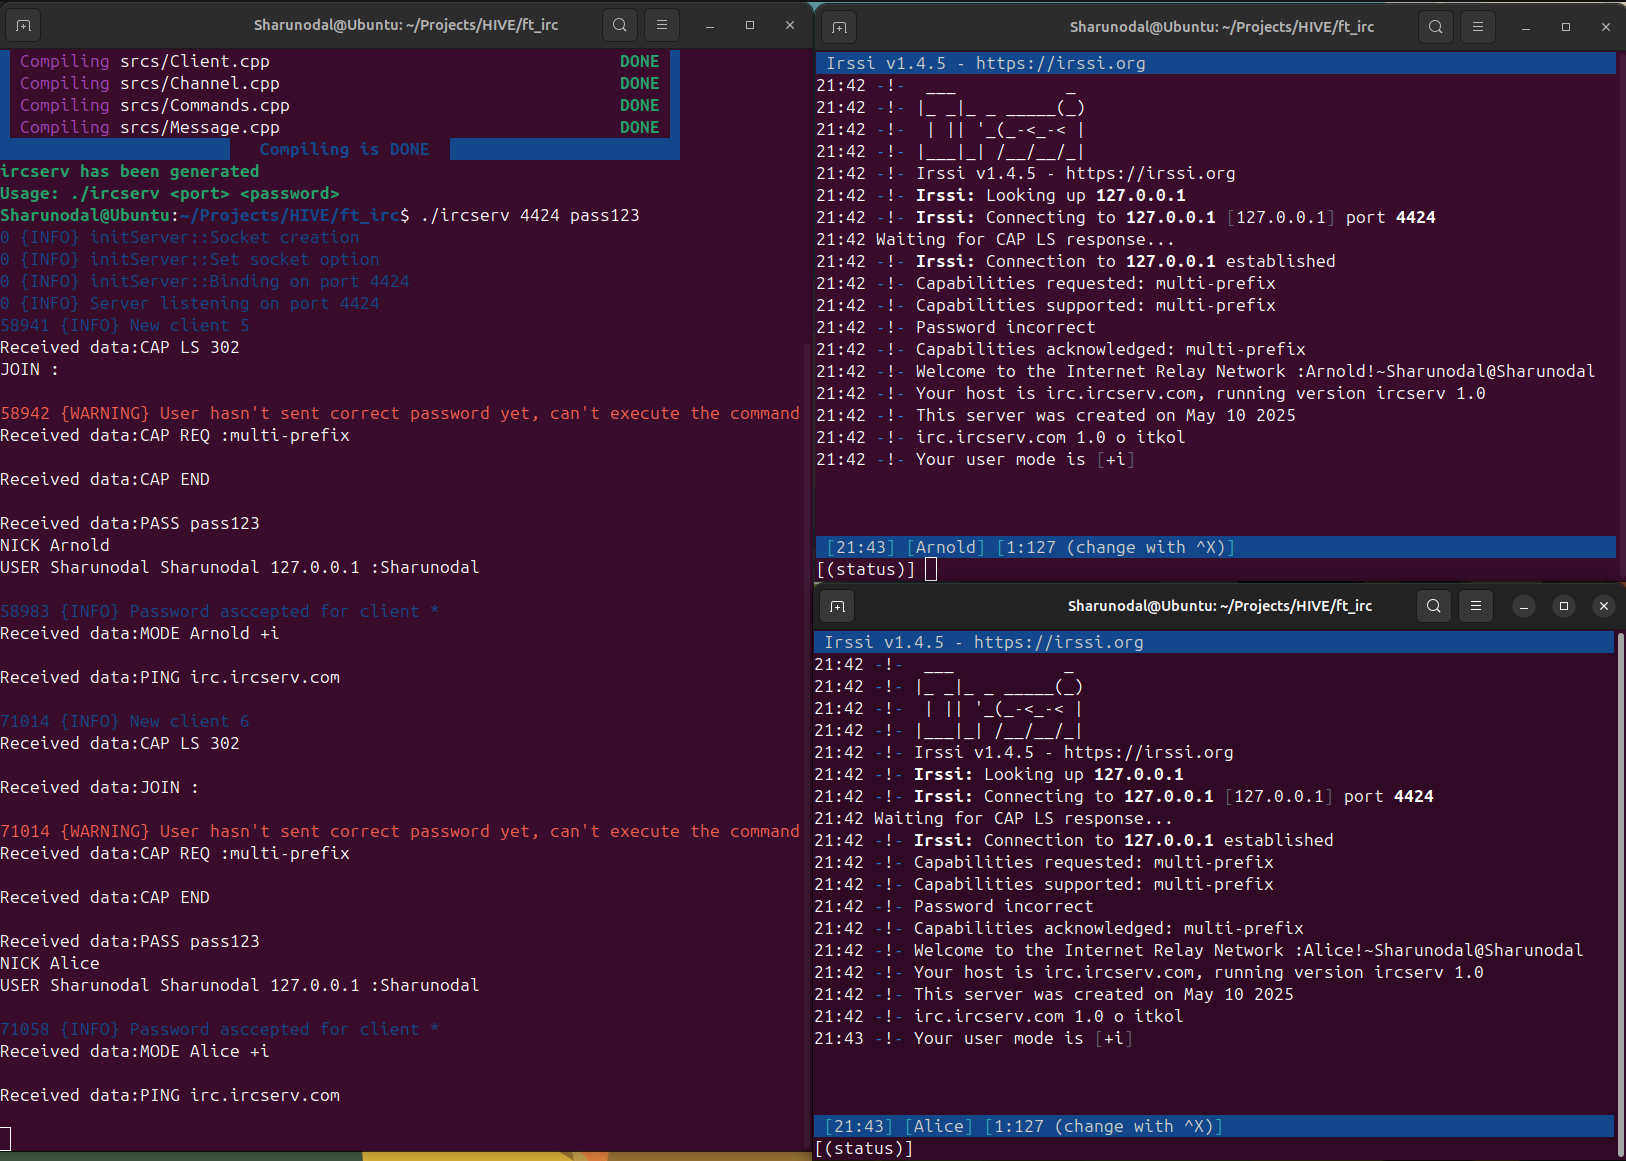Open new tab in Alice irssi terminal
The height and width of the screenshot is (1161, 1626).
838,606
